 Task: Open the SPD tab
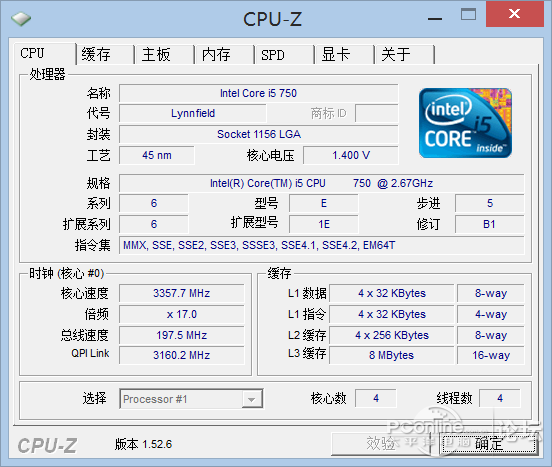coord(284,55)
